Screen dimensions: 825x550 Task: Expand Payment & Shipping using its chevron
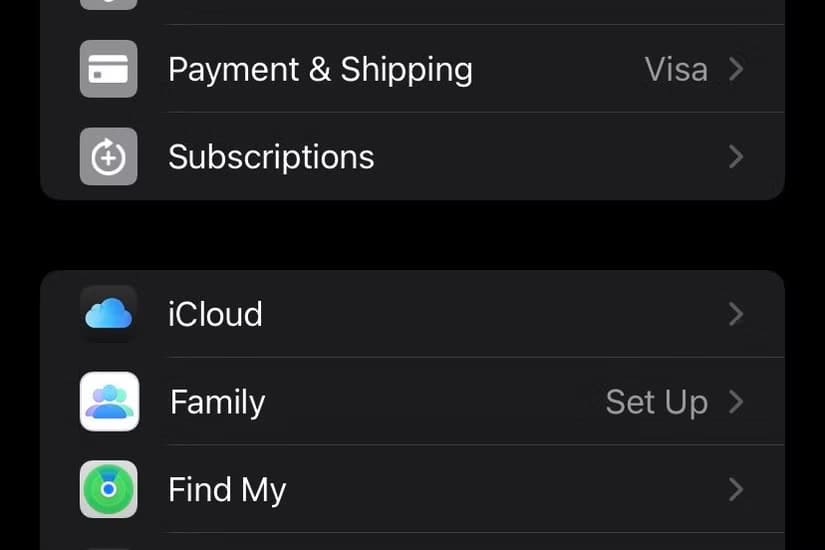point(736,69)
